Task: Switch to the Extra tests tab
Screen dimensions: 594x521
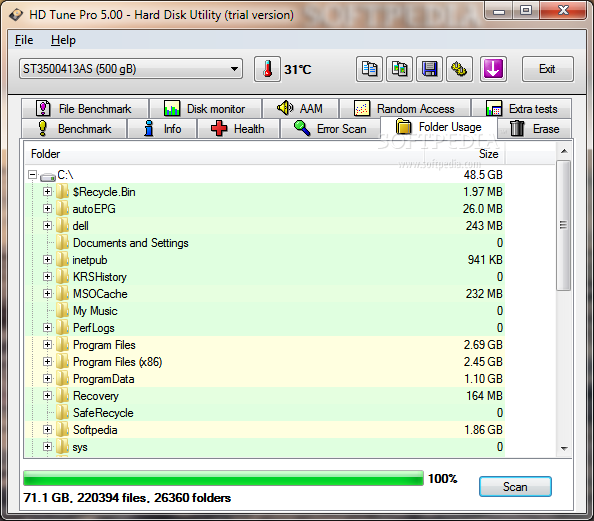Action: (522, 109)
